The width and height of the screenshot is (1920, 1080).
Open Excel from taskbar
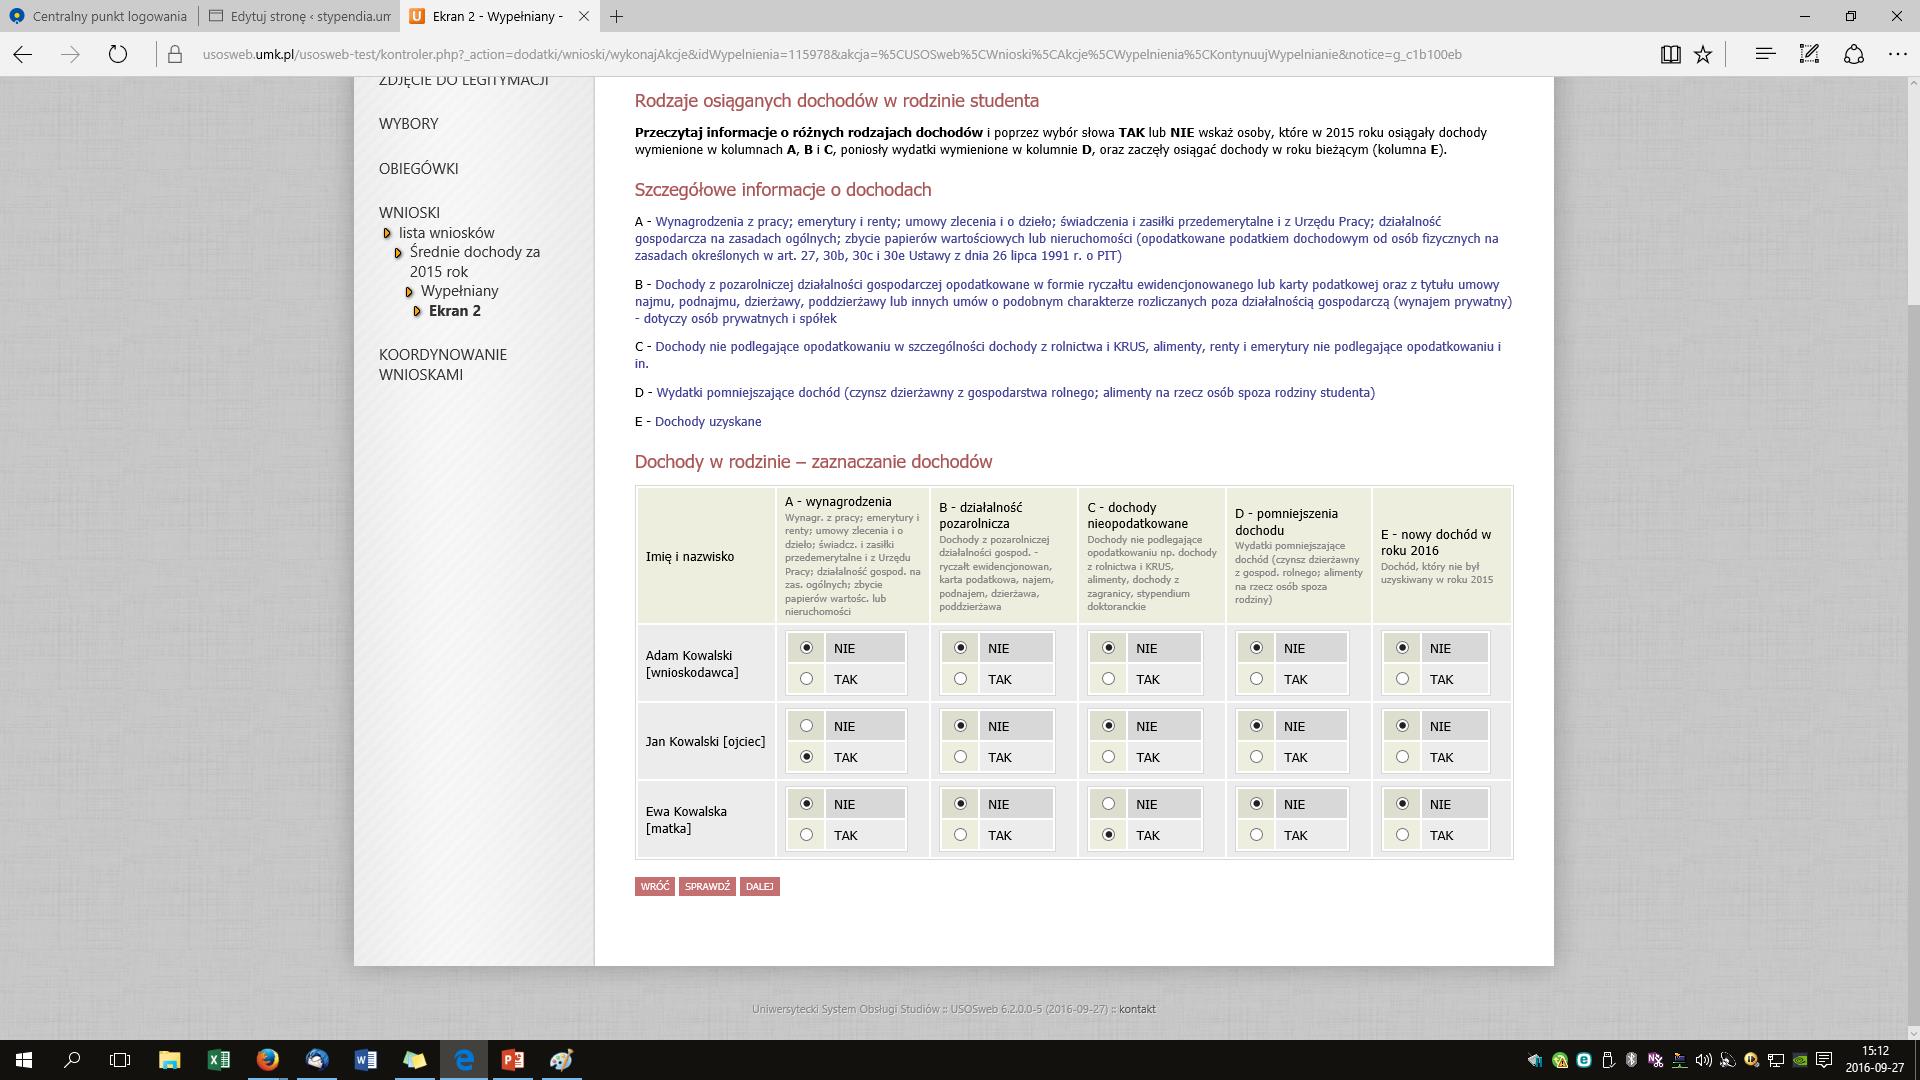[218, 1060]
